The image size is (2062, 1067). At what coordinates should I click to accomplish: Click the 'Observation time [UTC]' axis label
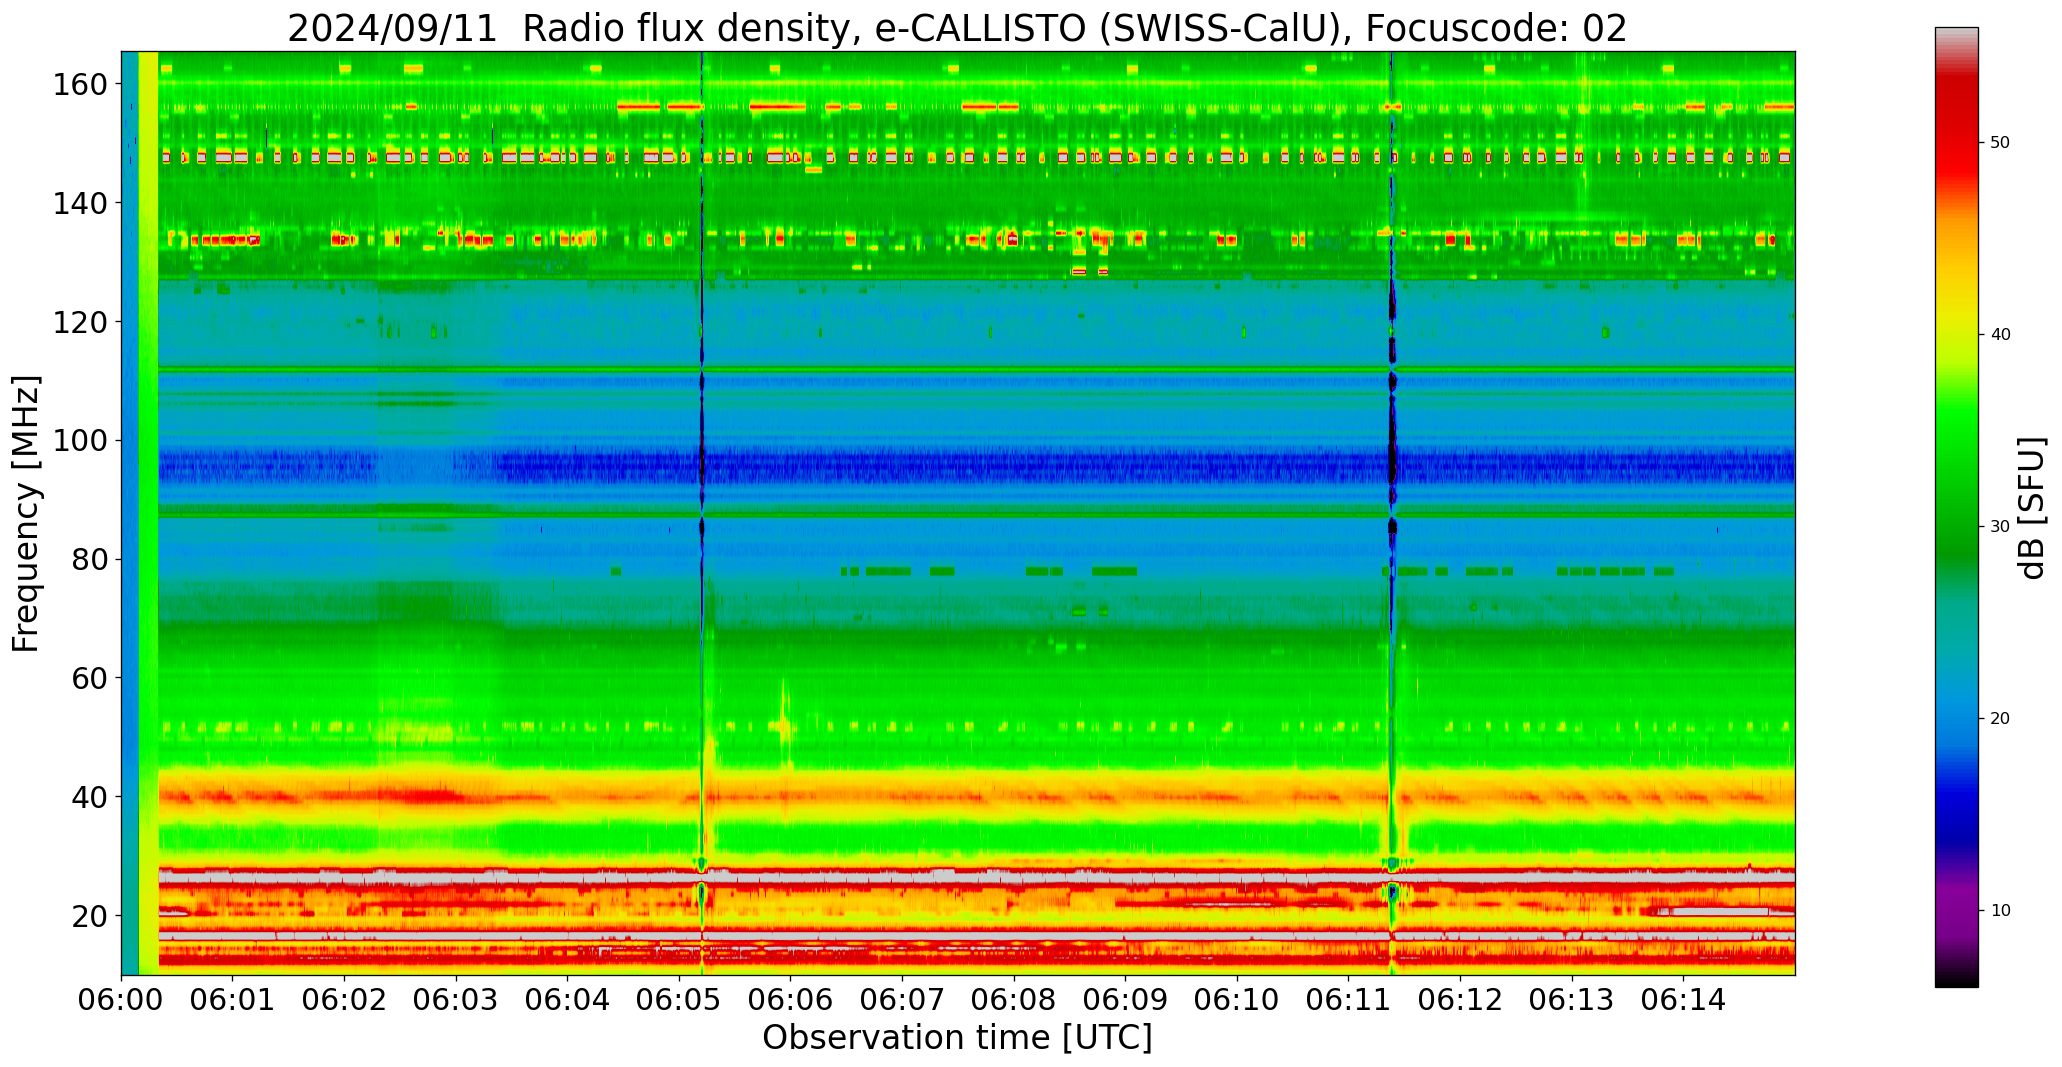[957, 1037]
